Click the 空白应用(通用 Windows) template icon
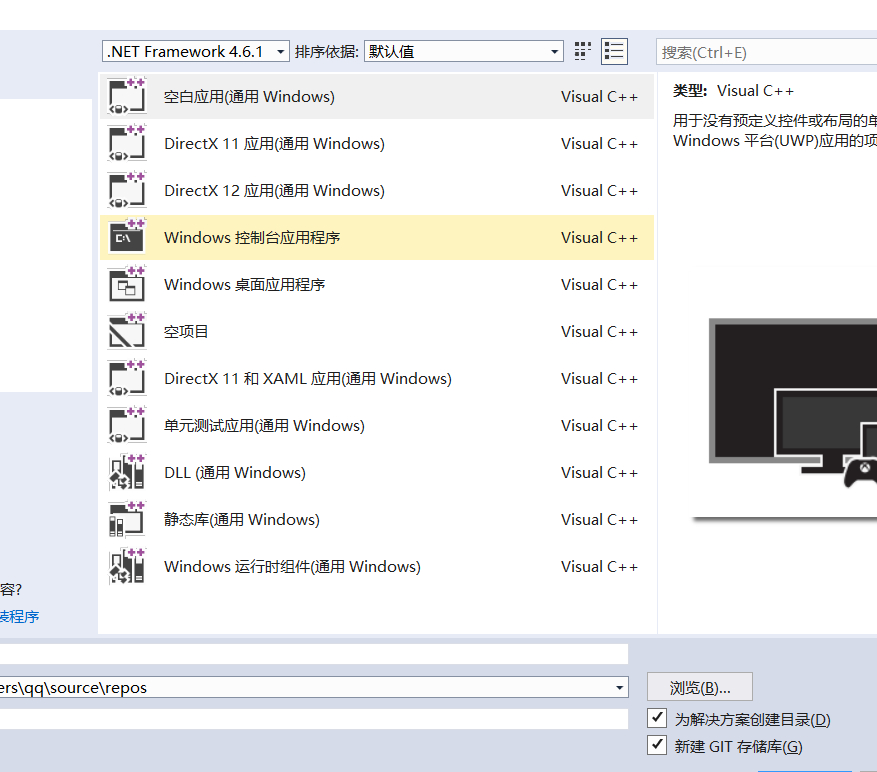This screenshot has height=772, width=877. pyautogui.click(x=127, y=96)
